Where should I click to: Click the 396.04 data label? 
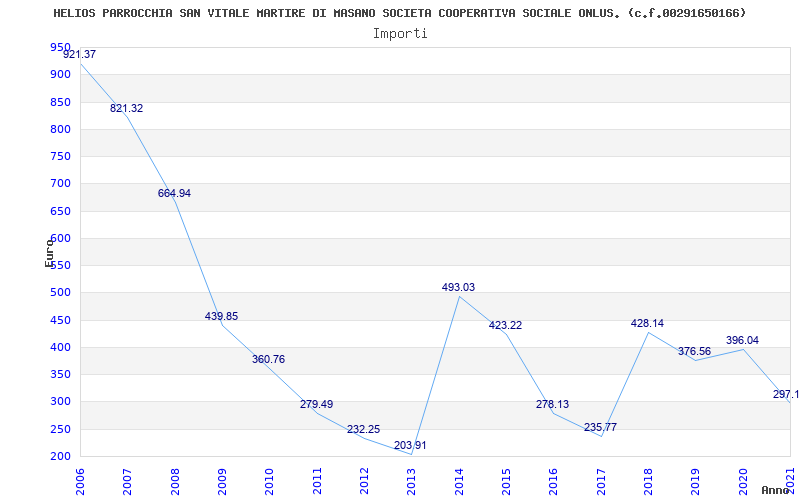click(x=742, y=340)
